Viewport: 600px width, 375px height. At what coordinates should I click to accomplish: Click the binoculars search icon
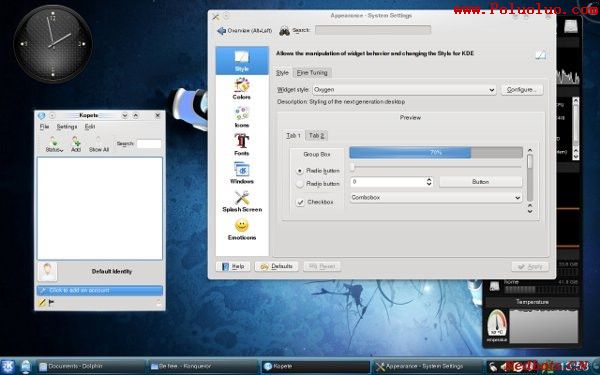pyautogui.click(x=284, y=31)
